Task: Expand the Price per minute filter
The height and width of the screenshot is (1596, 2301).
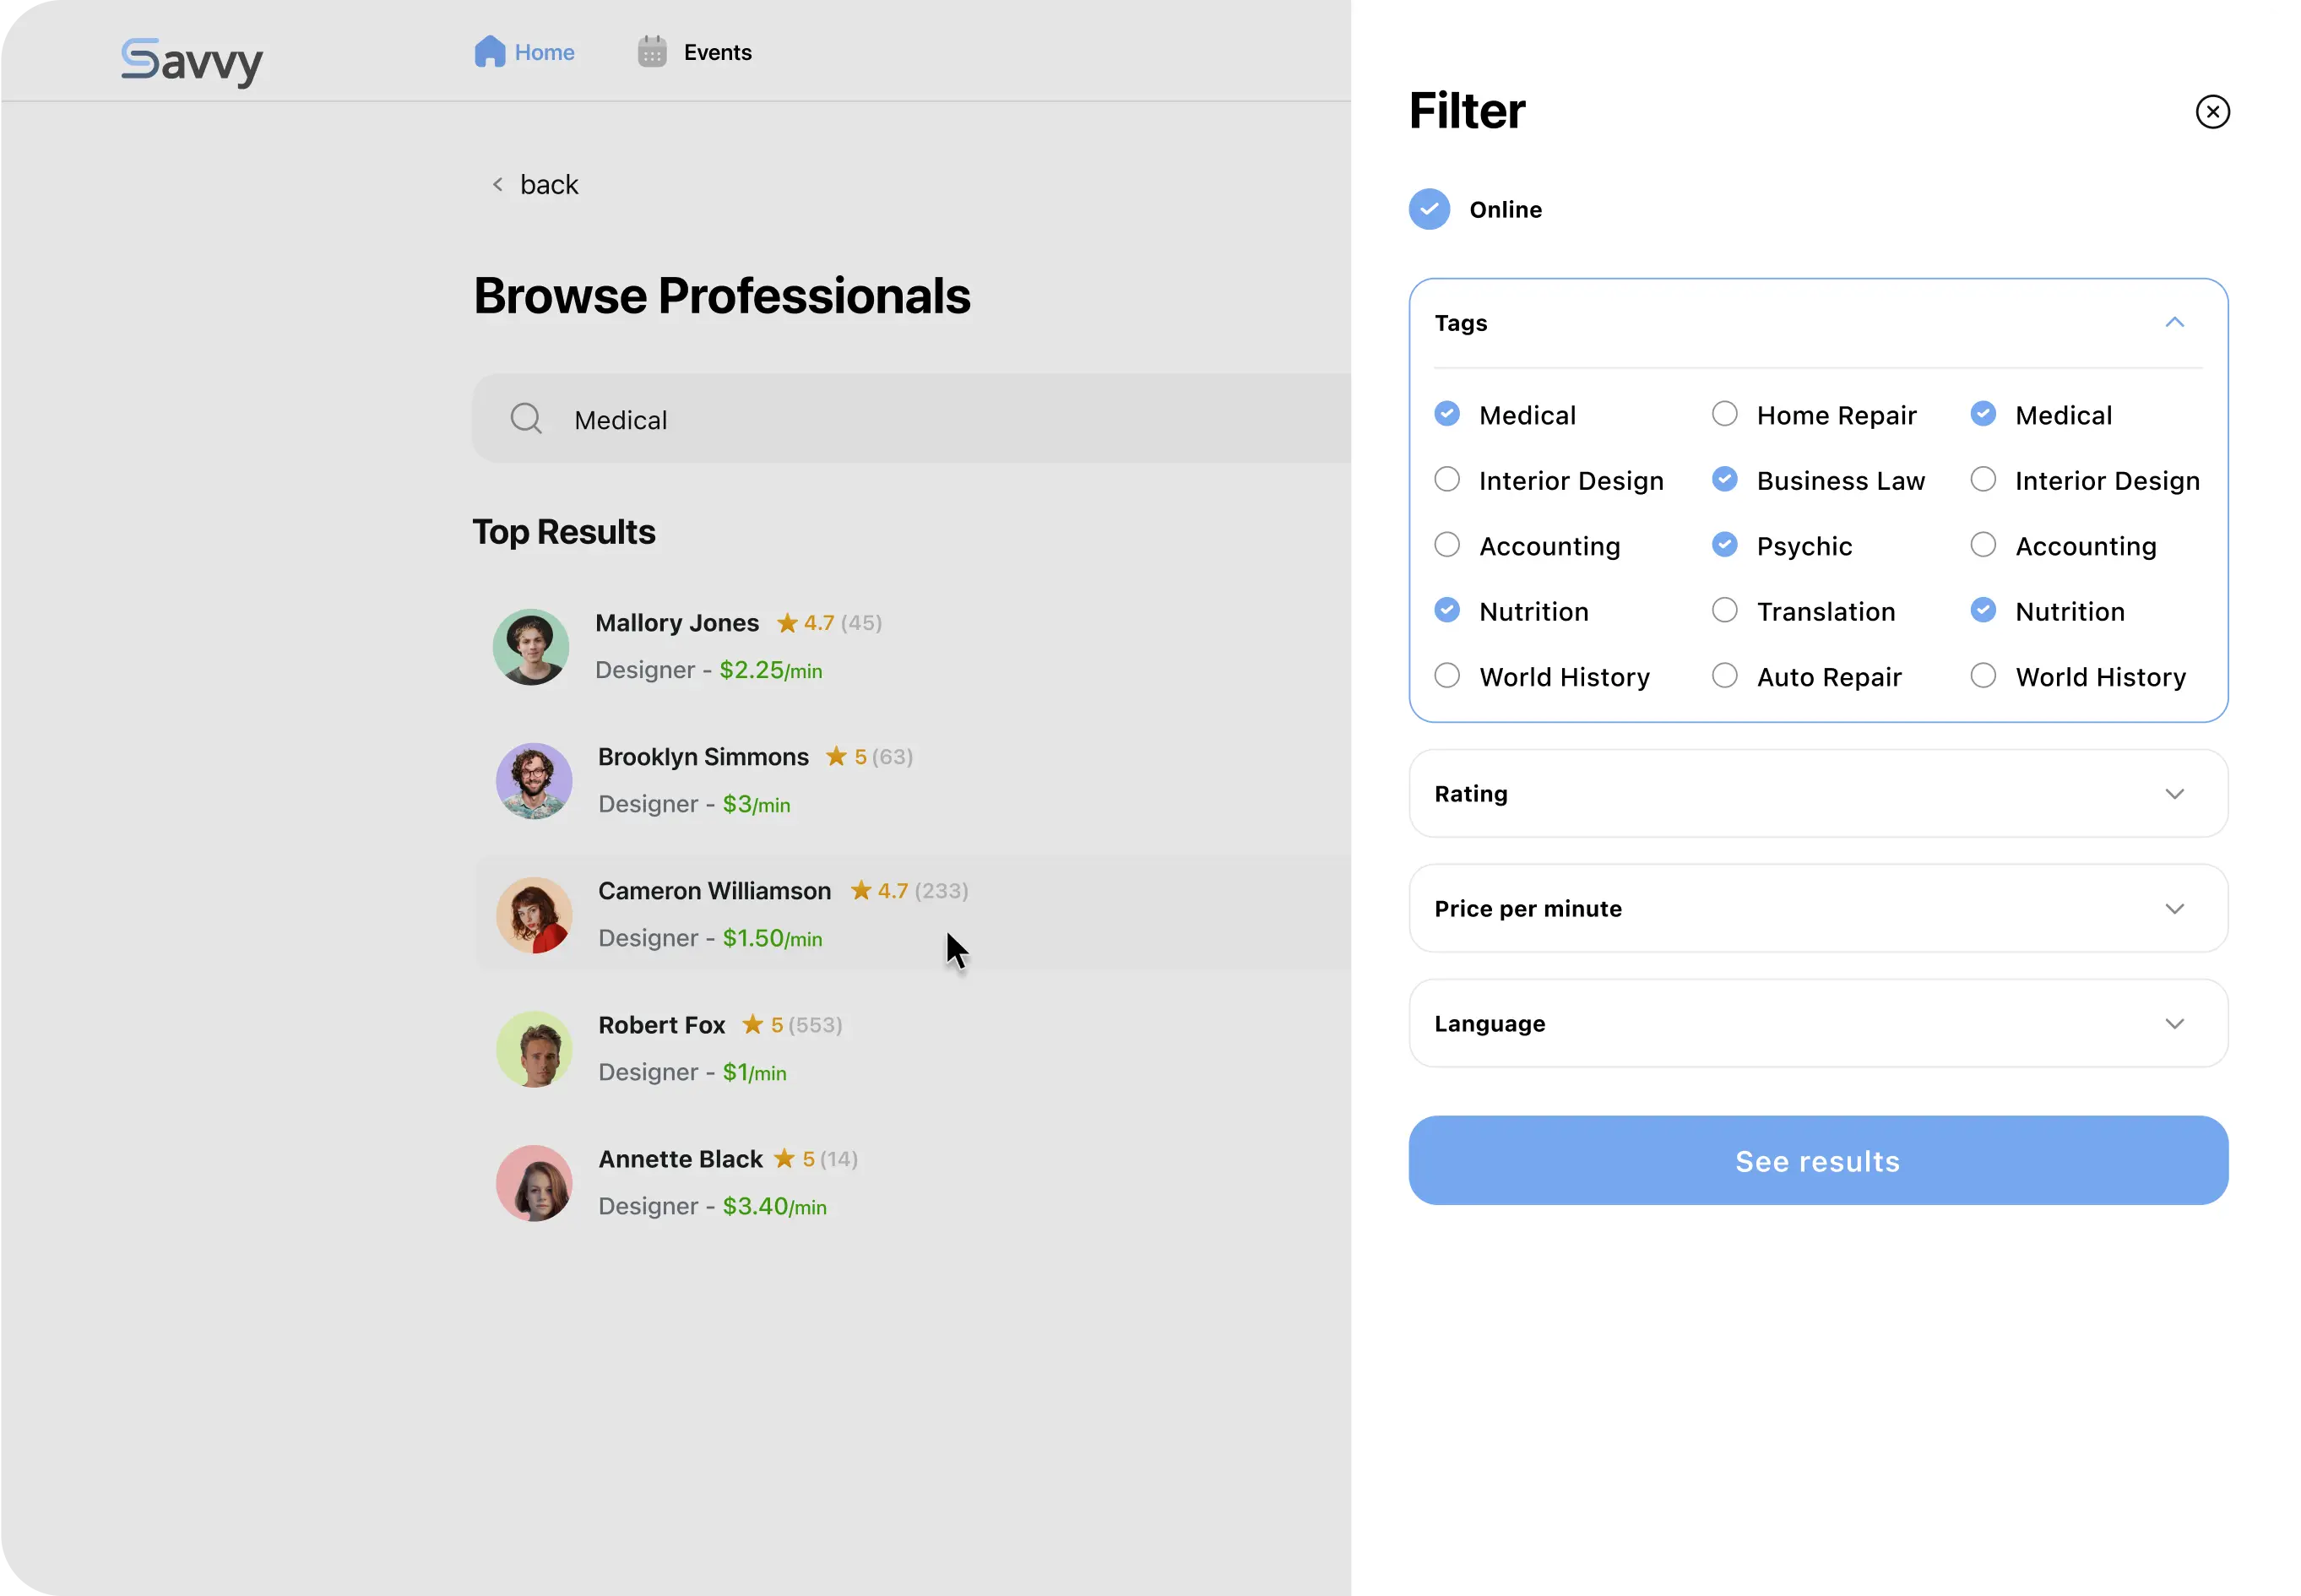Action: (x=2174, y=909)
